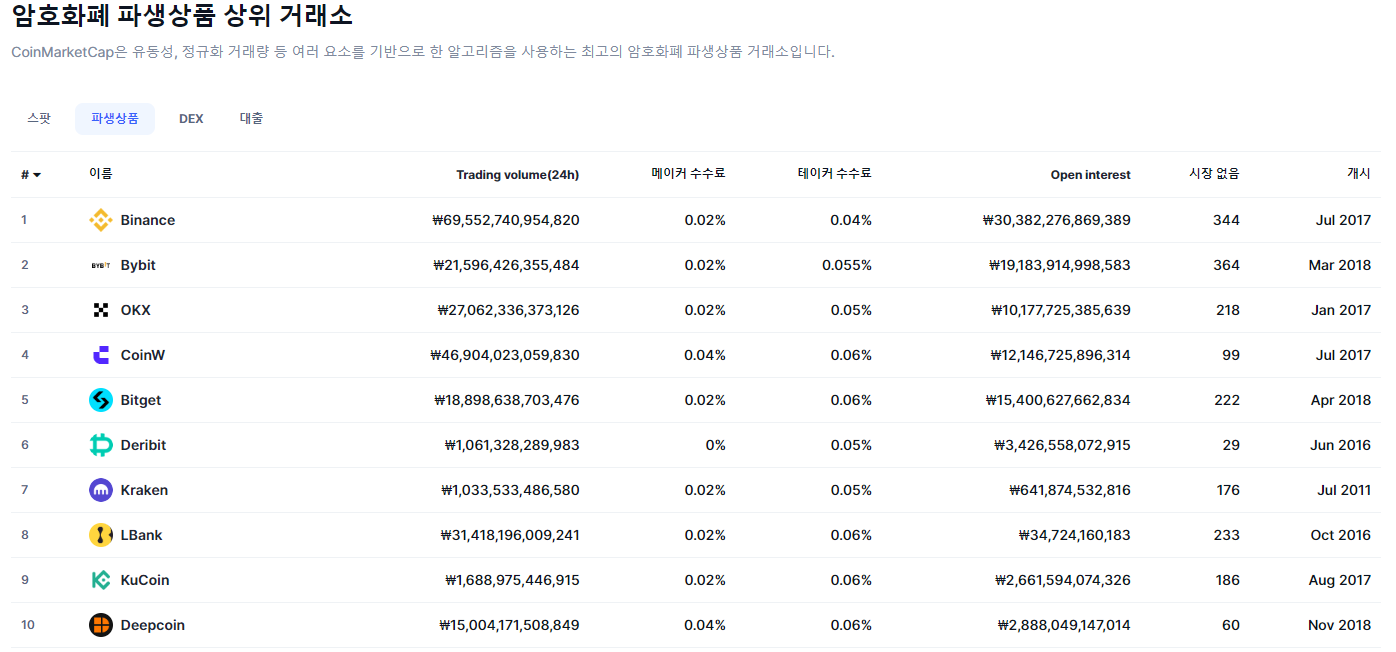Screen dimensions: 1396x652
Task: Click the Deepcoin logo icon
Action: tap(99, 624)
